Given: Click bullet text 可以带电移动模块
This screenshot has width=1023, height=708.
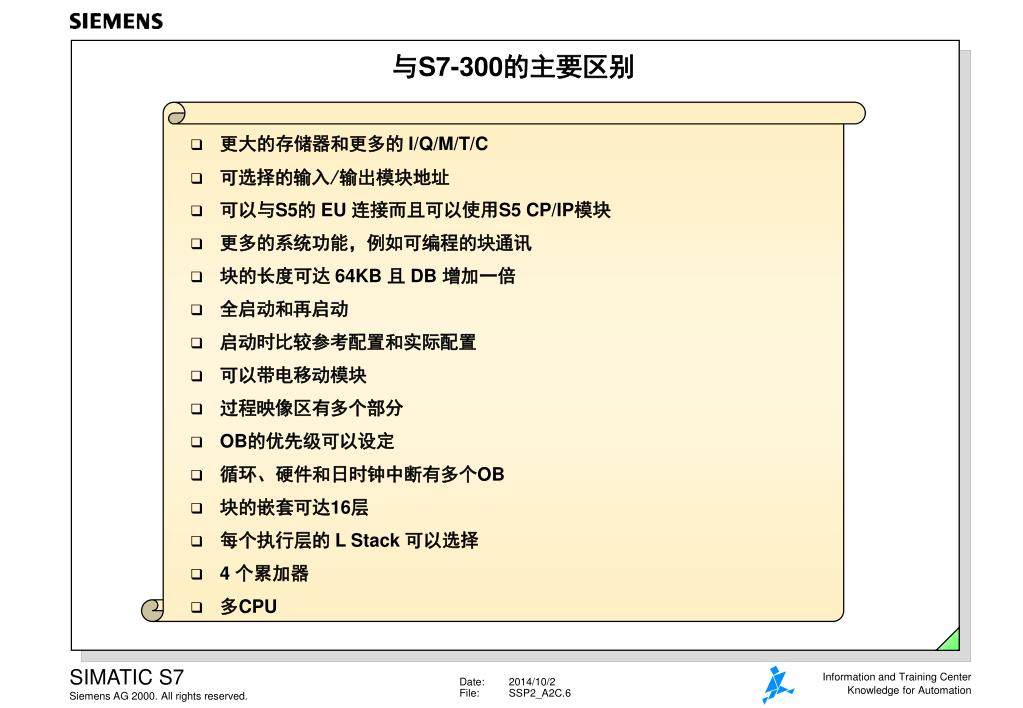Looking at the screenshot, I should point(293,375).
